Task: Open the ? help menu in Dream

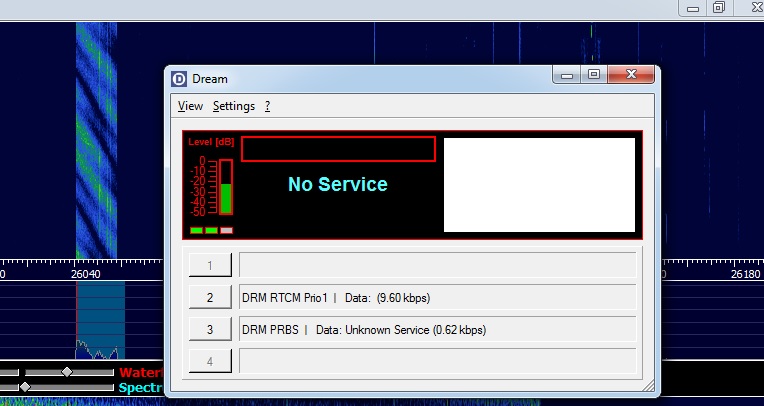Action: (267, 106)
